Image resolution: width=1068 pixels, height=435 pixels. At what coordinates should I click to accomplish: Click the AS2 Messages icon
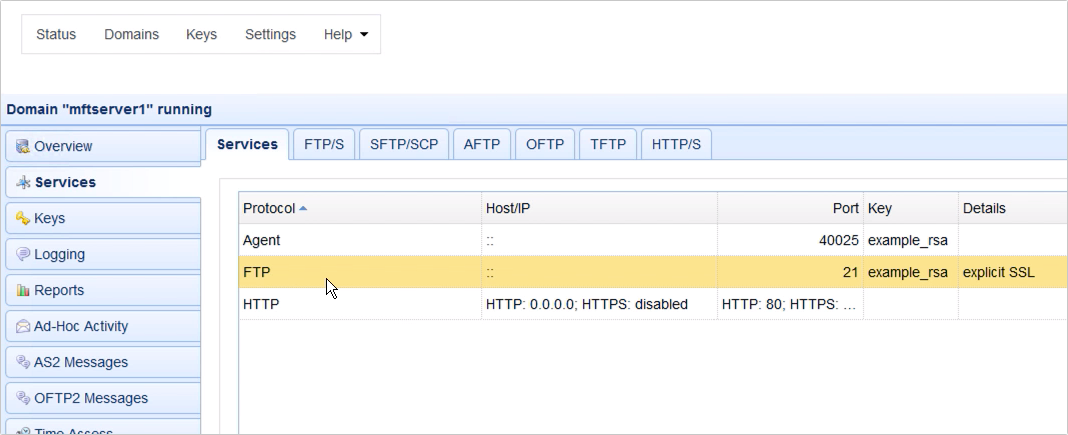pyautogui.click(x=23, y=363)
